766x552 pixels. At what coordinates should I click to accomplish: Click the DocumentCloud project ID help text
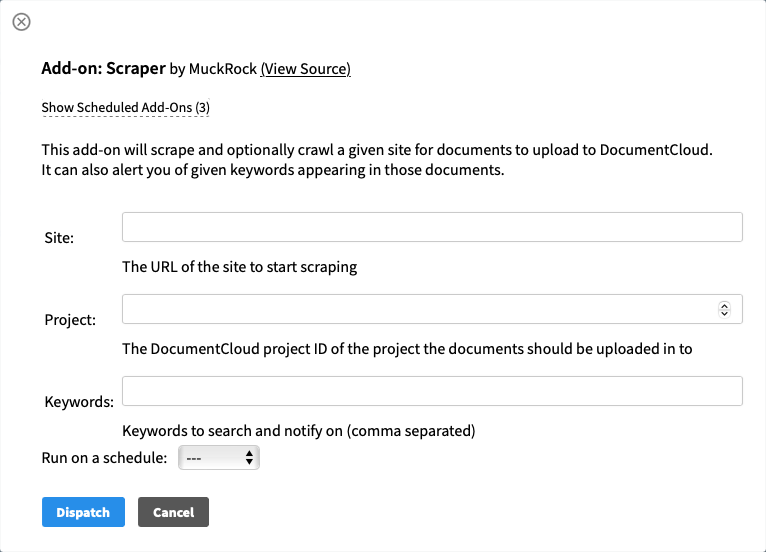click(407, 349)
